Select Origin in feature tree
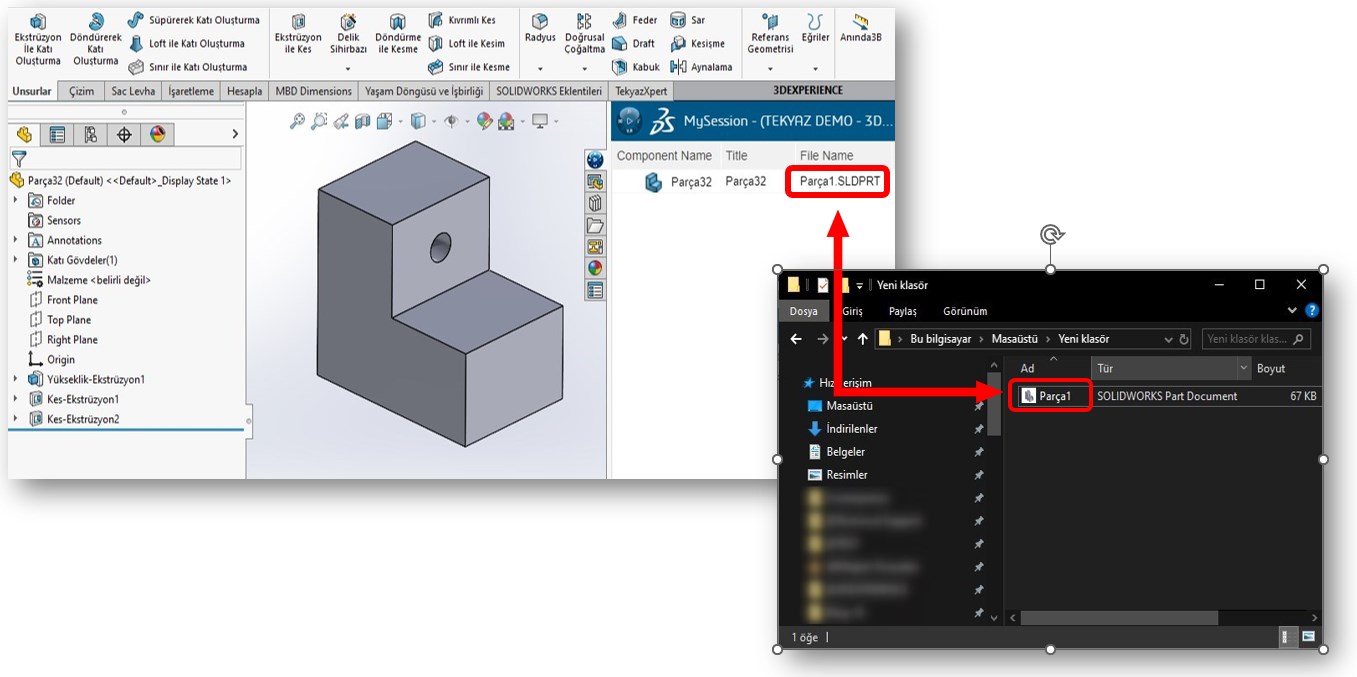 52,360
